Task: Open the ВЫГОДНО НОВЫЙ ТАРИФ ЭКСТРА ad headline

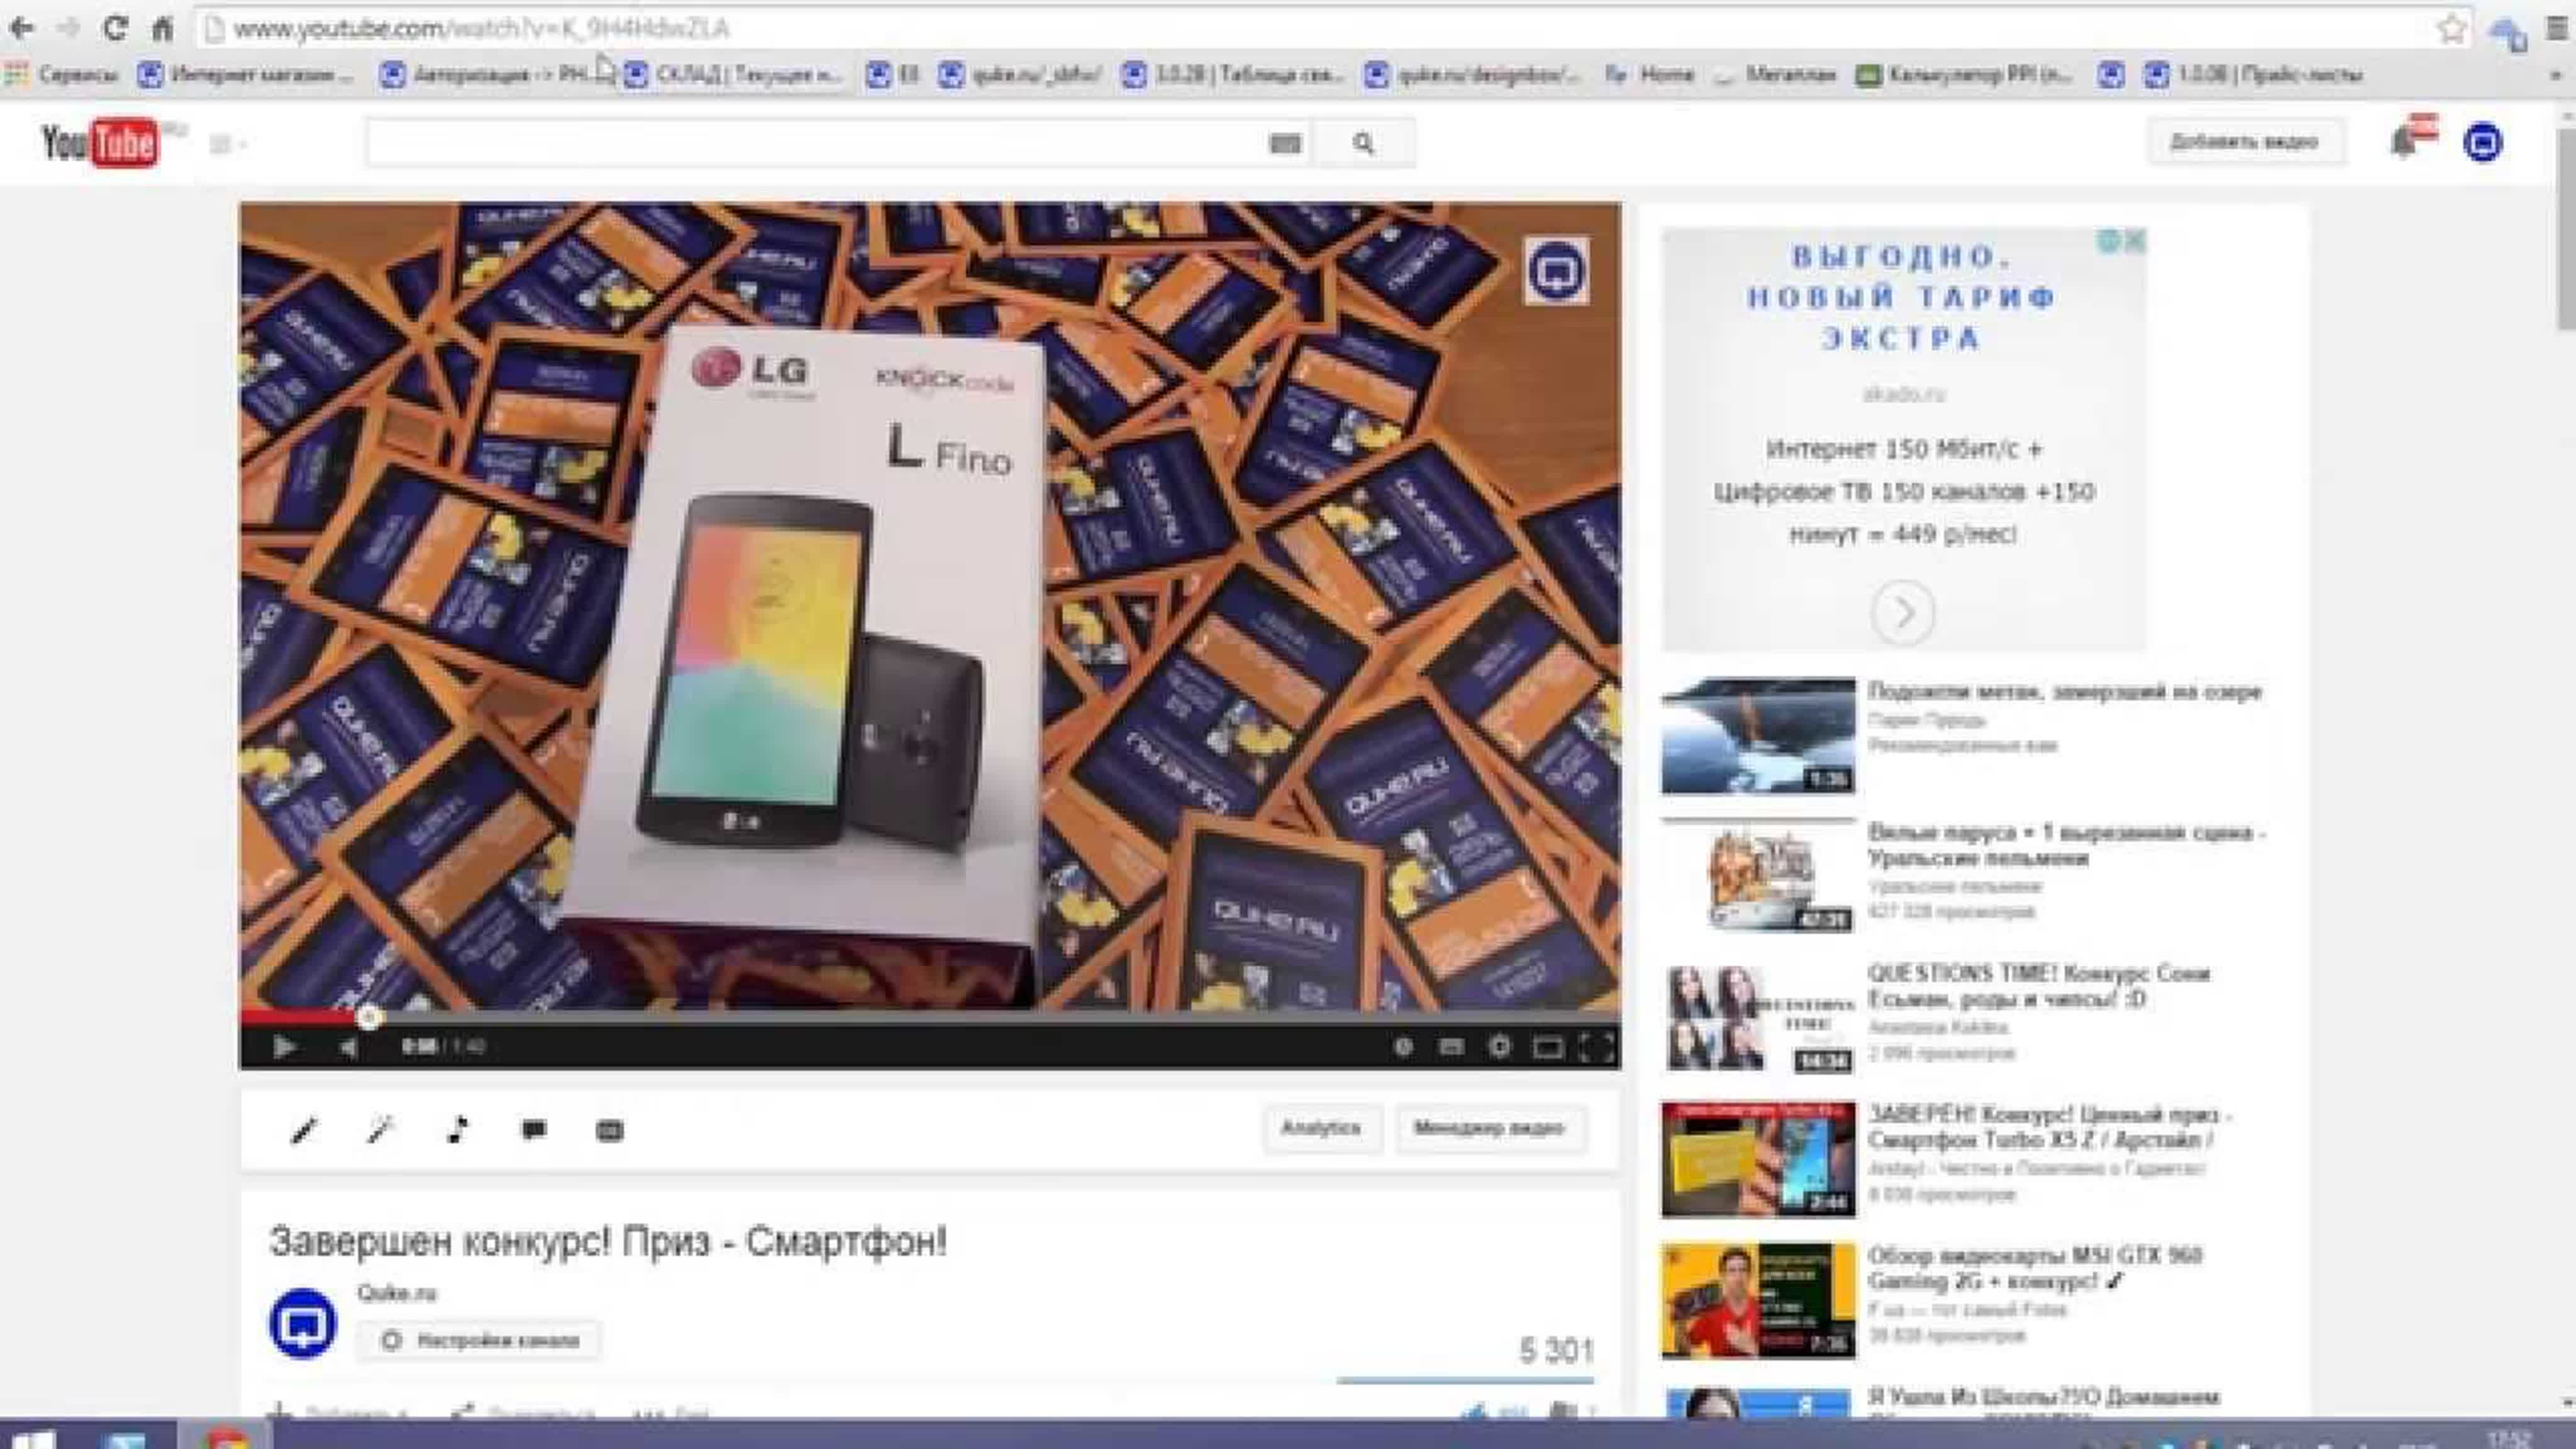Action: point(1901,297)
